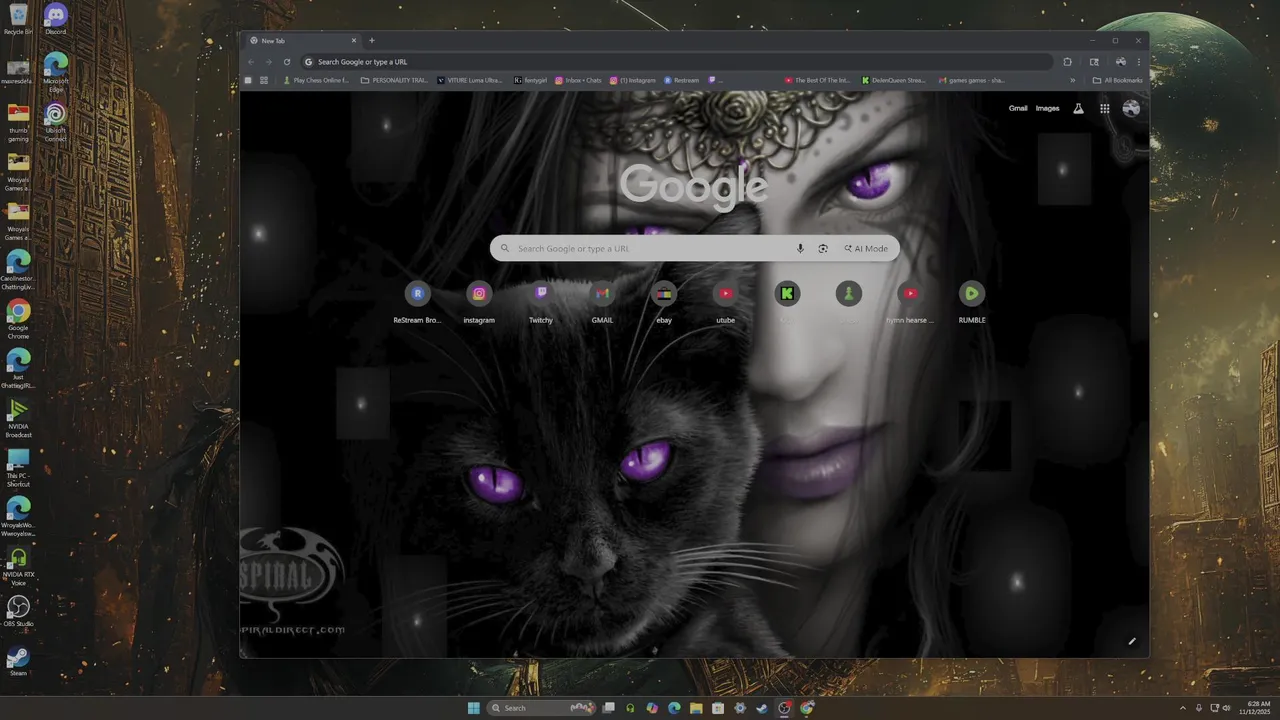Search by image with Google Lens icon
The image size is (1280, 720).
[x=823, y=248]
